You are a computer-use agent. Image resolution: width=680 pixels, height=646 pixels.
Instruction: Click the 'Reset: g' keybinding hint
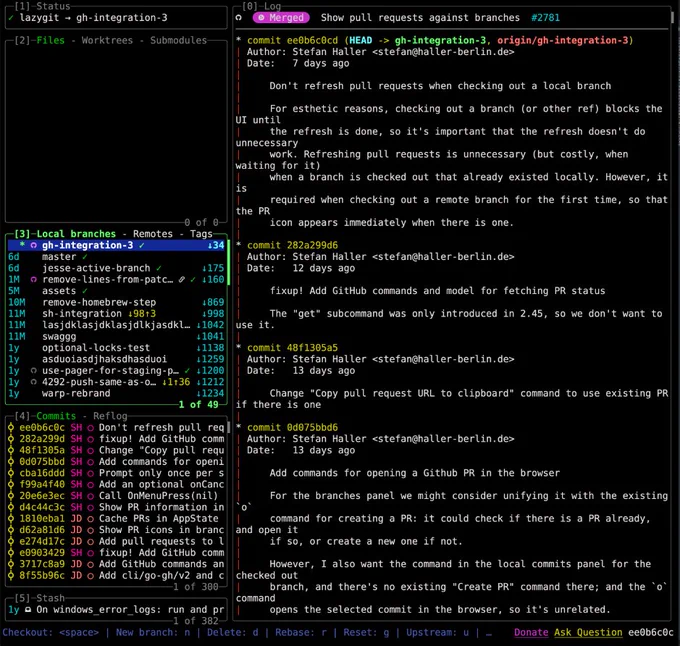(366, 633)
